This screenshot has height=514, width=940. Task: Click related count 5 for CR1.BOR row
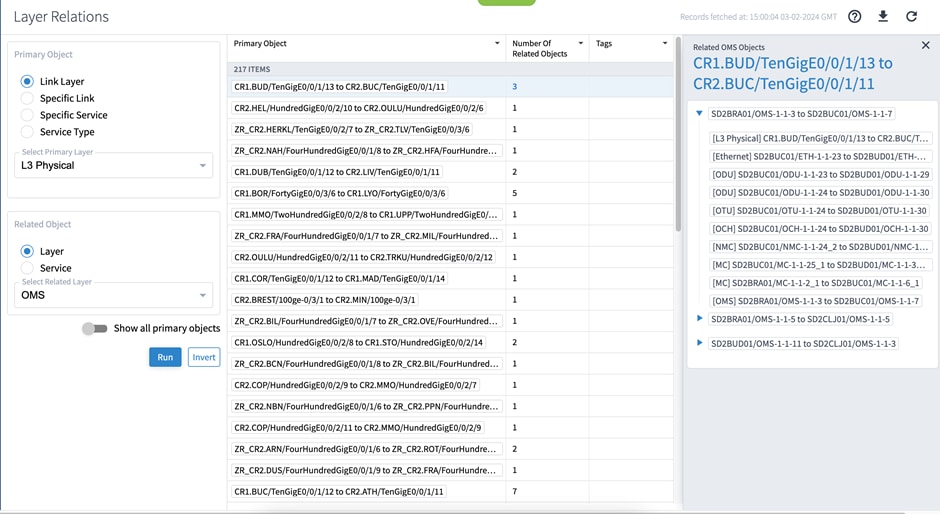(x=514, y=193)
